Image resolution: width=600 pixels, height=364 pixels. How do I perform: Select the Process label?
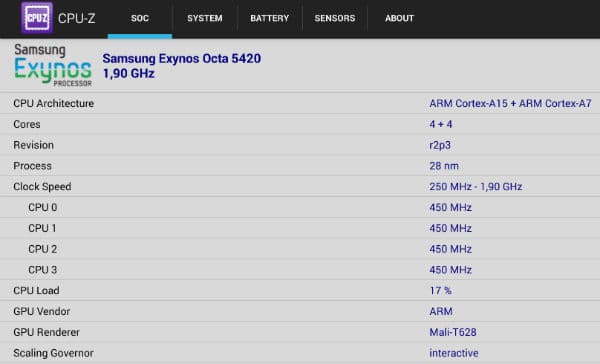pyautogui.click(x=33, y=166)
